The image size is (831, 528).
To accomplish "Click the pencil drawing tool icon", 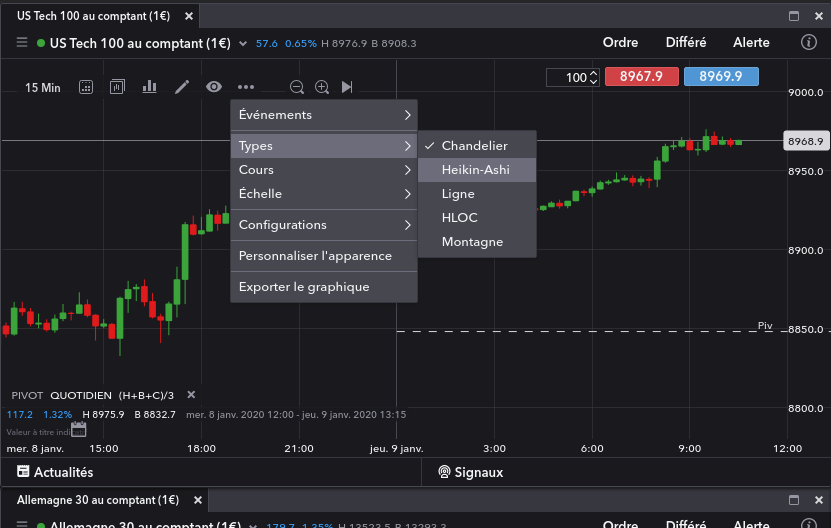I will (182, 87).
